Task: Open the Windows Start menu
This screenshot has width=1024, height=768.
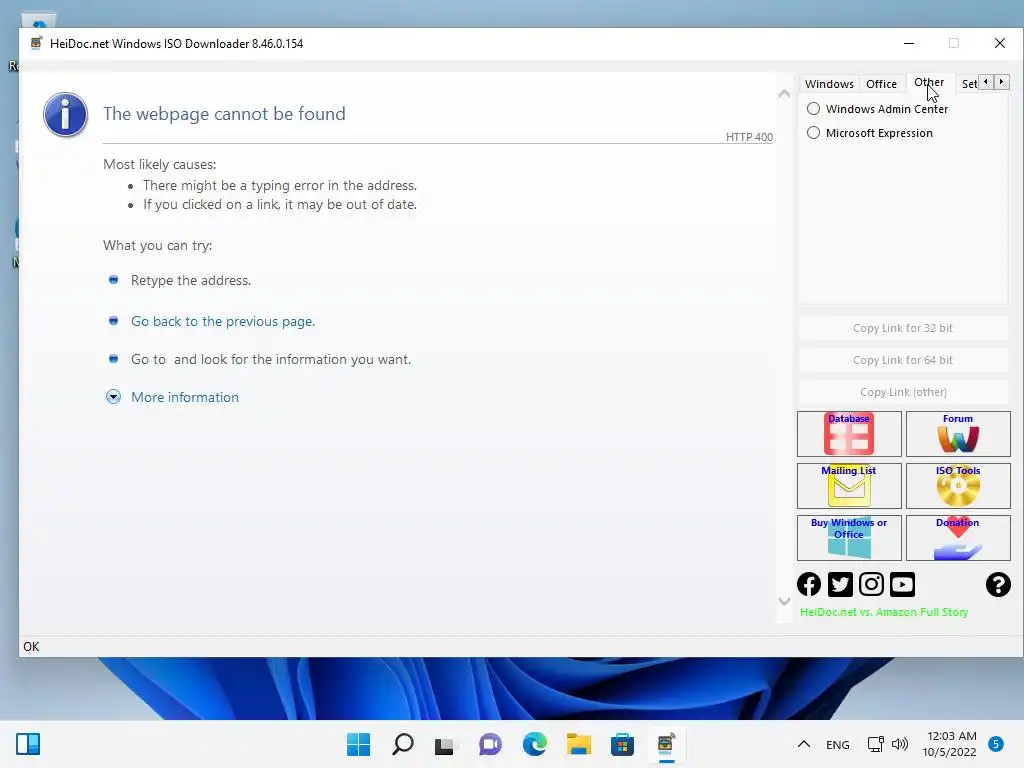Action: (x=359, y=744)
